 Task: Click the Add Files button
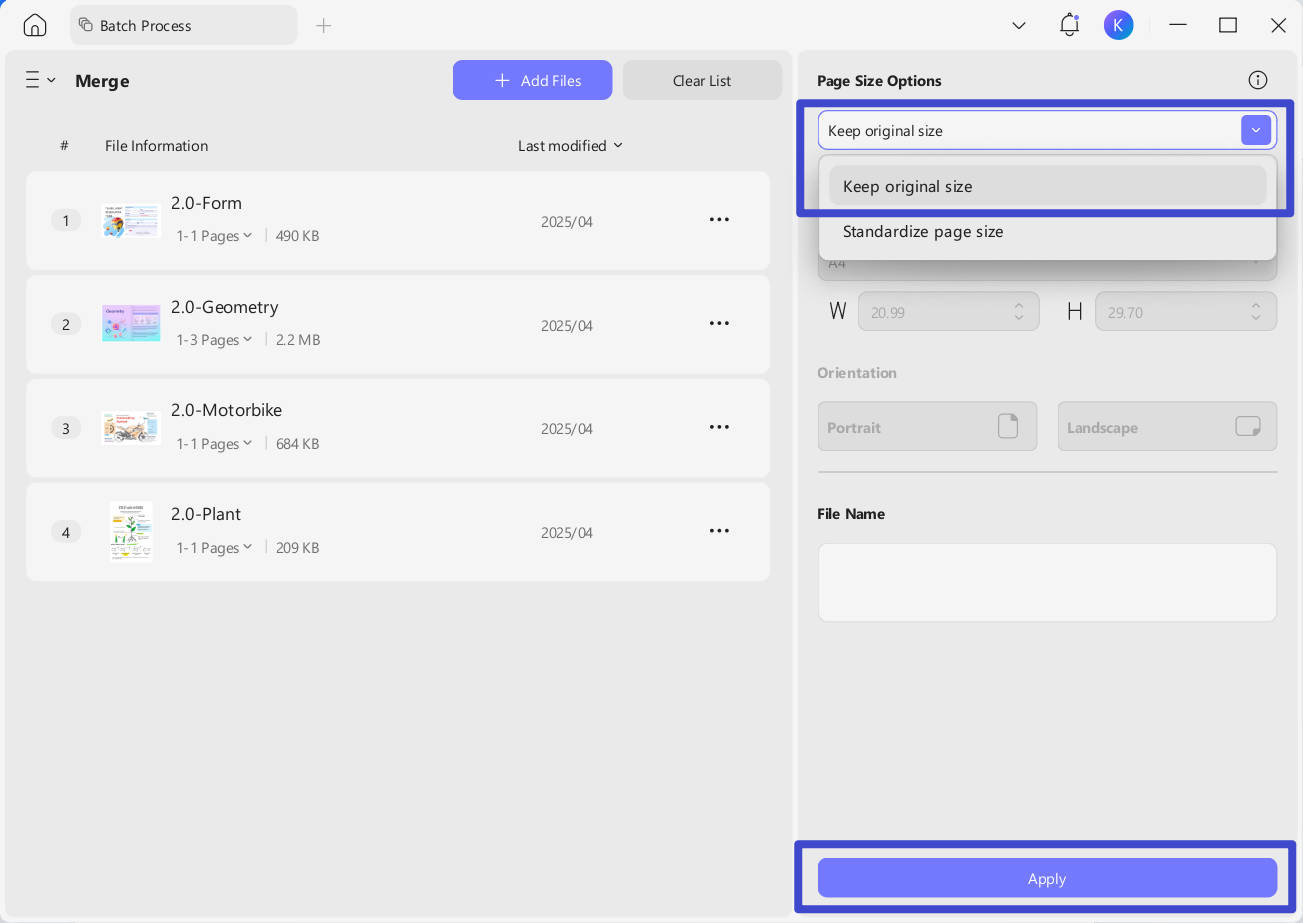point(532,80)
